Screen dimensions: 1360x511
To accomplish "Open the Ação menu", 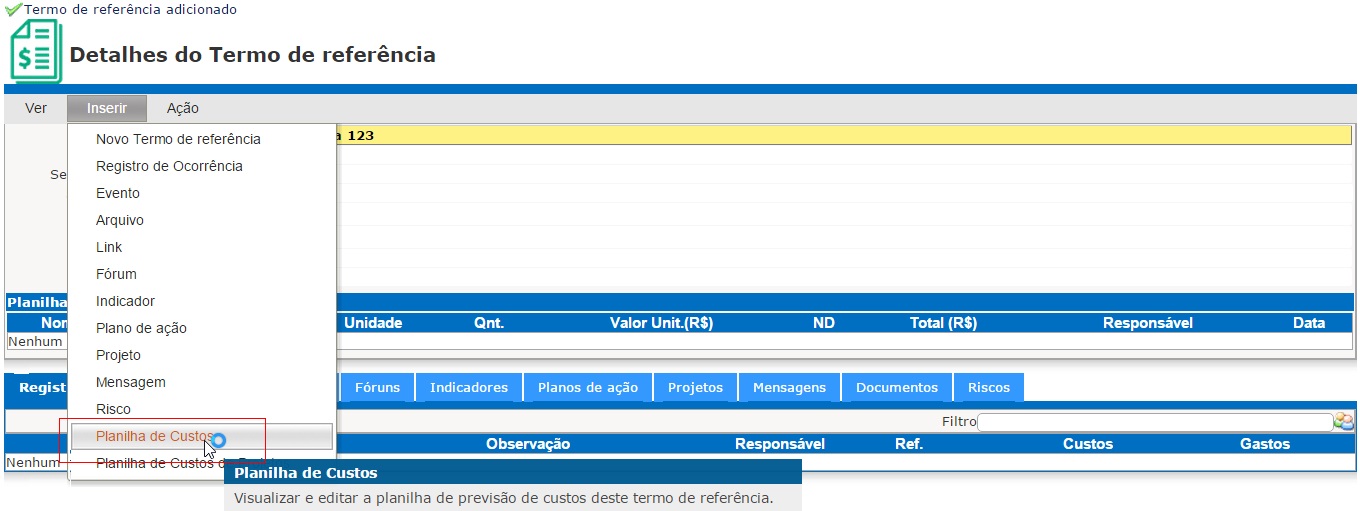I will click(182, 108).
